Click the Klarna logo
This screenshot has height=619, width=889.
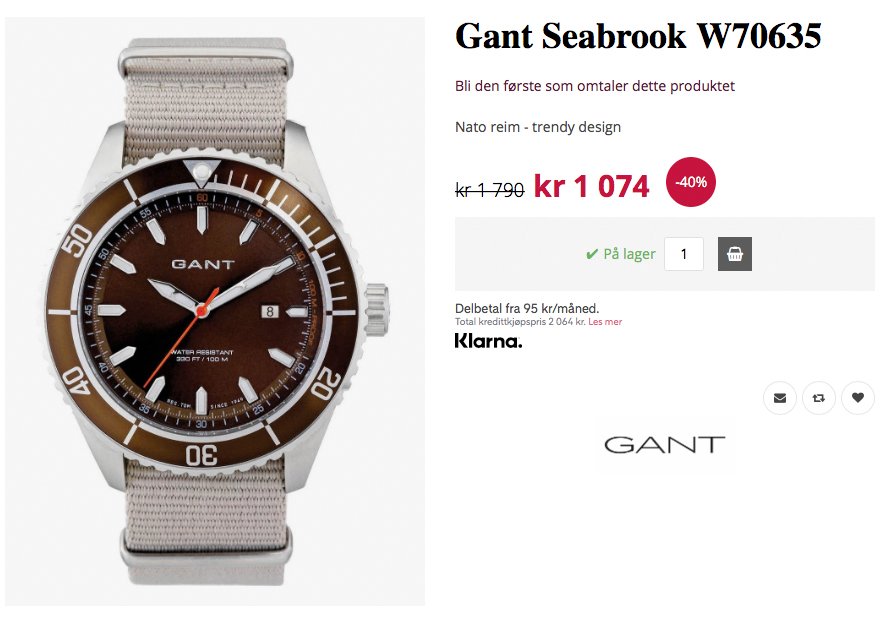[x=488, y=341]
